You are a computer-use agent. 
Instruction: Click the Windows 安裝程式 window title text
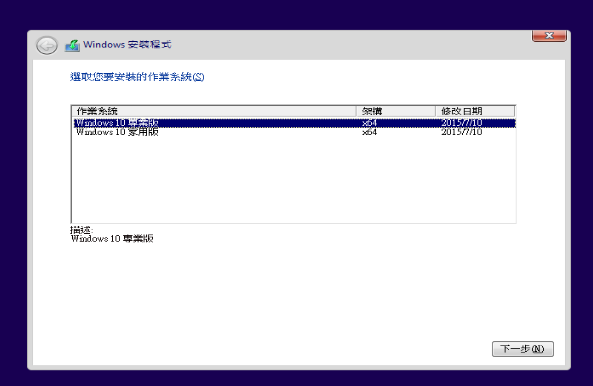tap(127, 45)
